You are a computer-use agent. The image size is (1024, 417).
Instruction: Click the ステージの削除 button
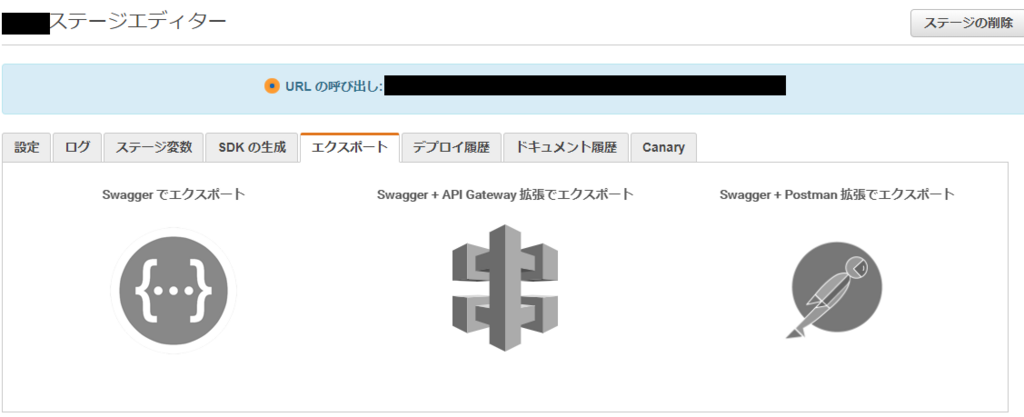(967, 23)
